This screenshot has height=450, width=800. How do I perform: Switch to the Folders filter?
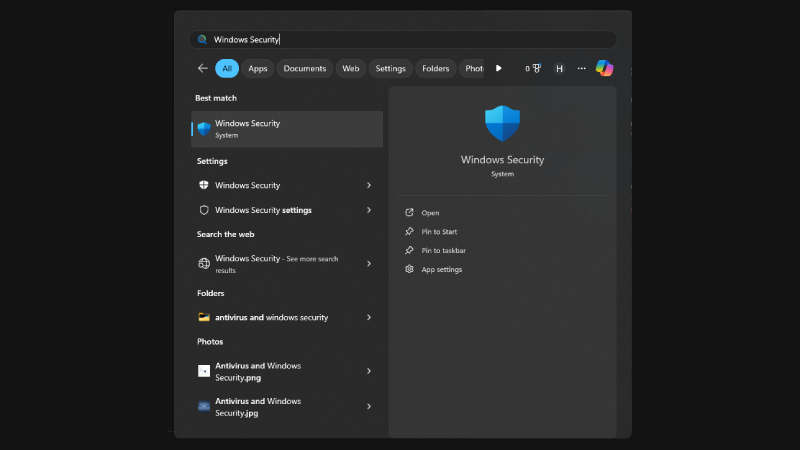click(x=436, y=68)
